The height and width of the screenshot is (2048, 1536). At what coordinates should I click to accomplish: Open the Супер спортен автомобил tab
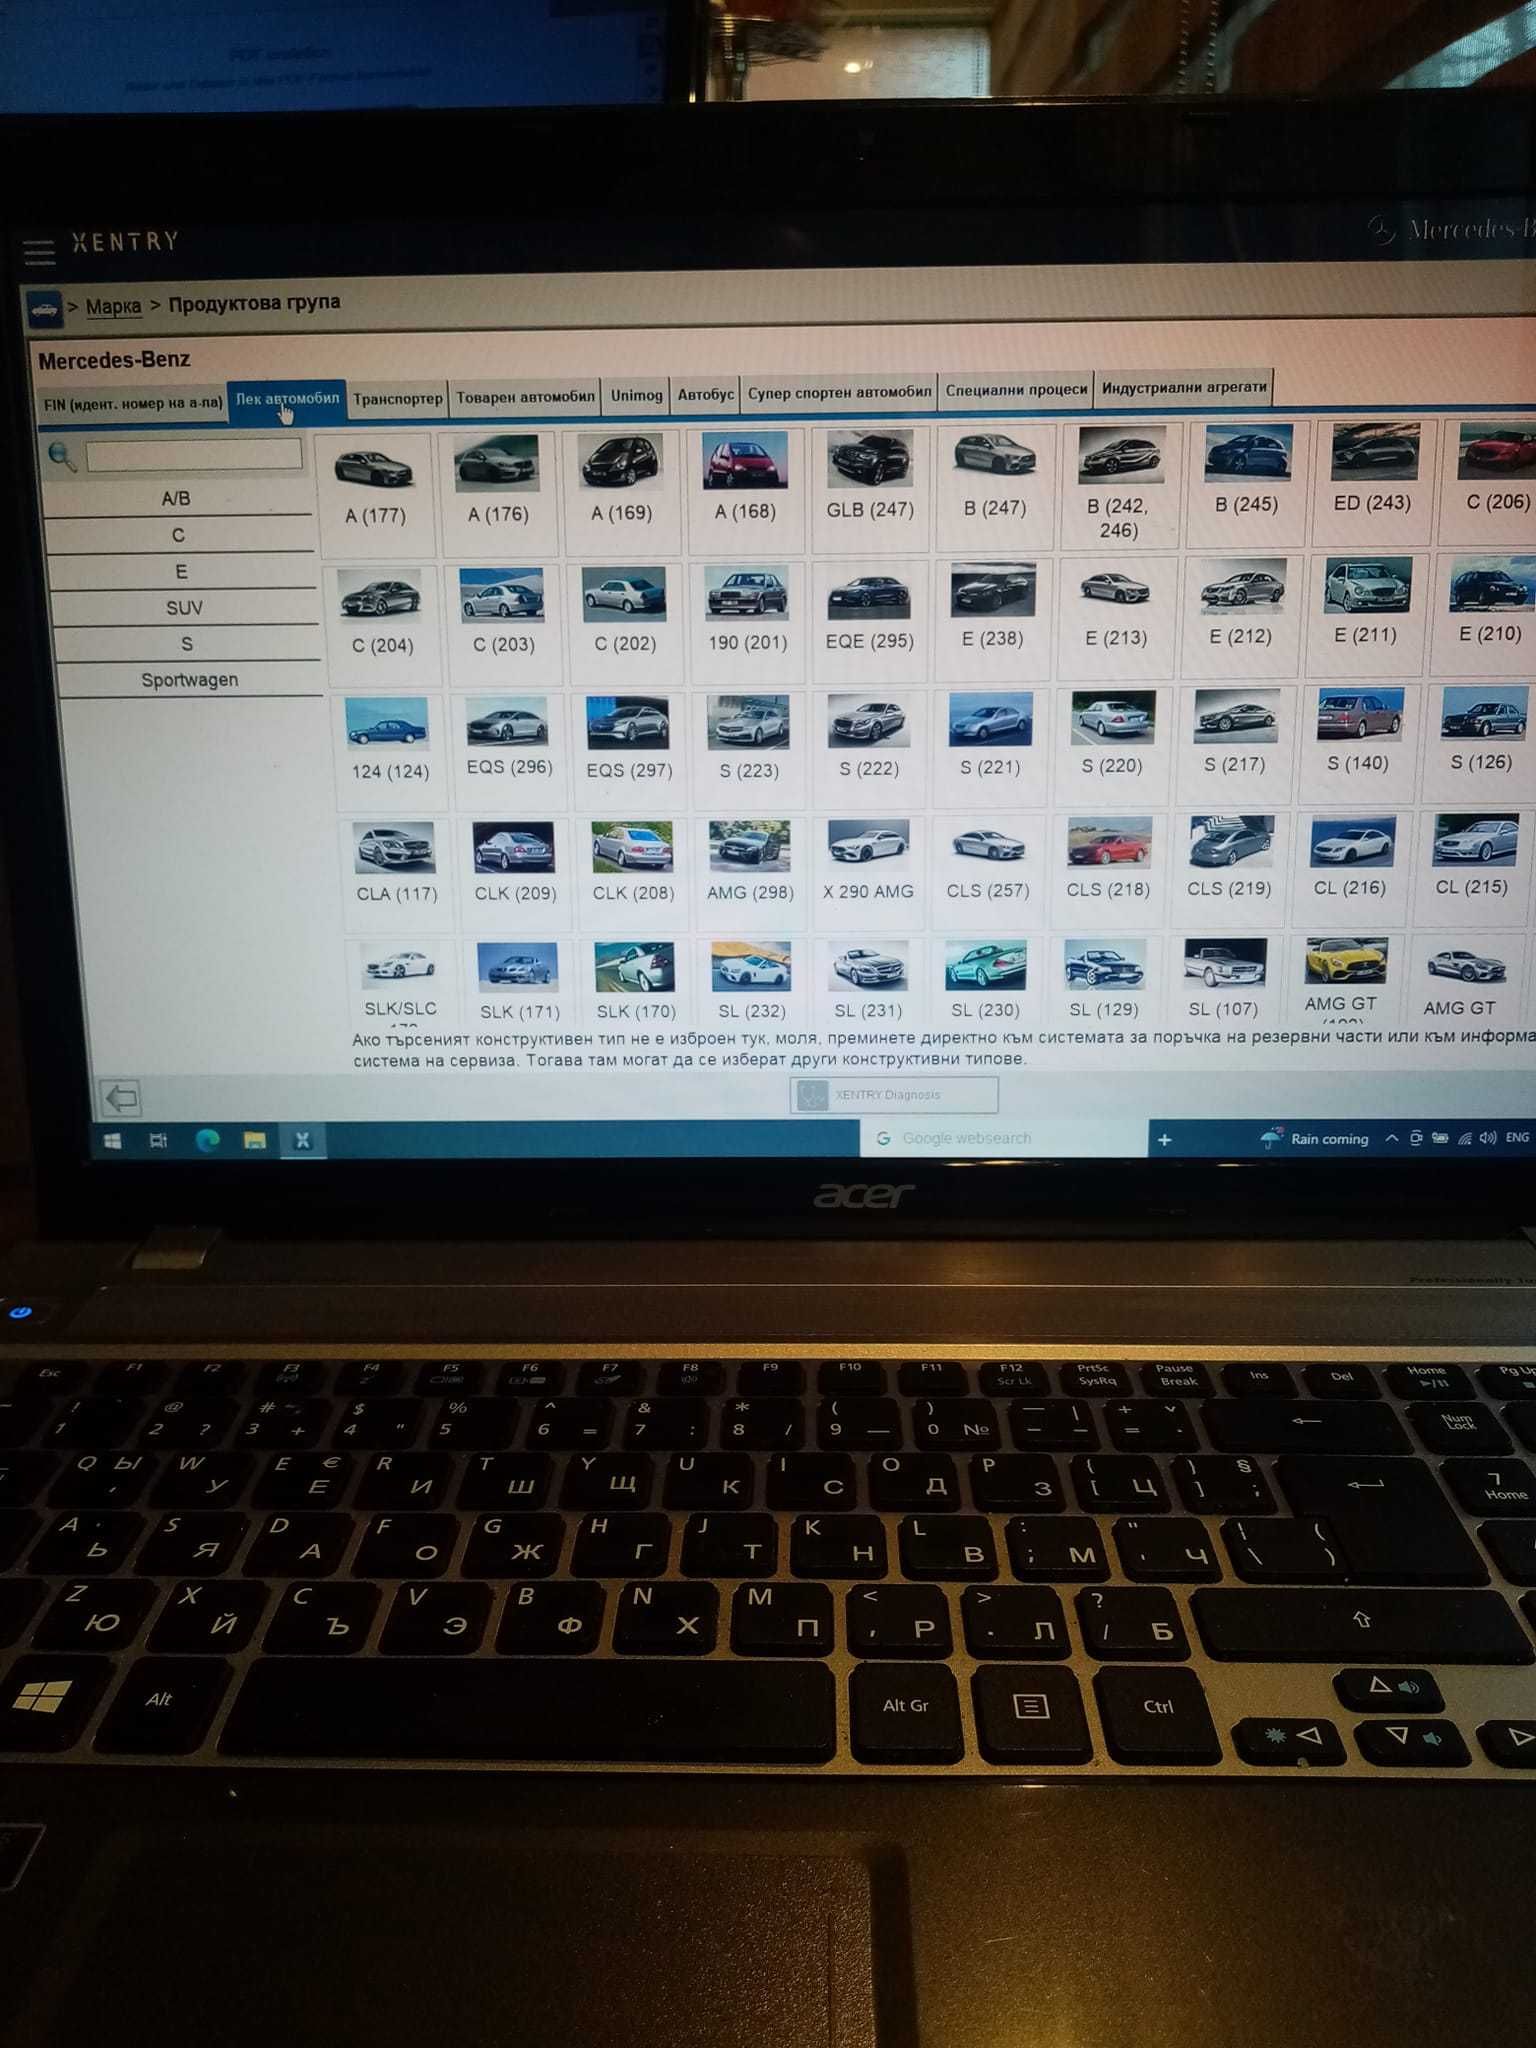click(x=839, y=392)
